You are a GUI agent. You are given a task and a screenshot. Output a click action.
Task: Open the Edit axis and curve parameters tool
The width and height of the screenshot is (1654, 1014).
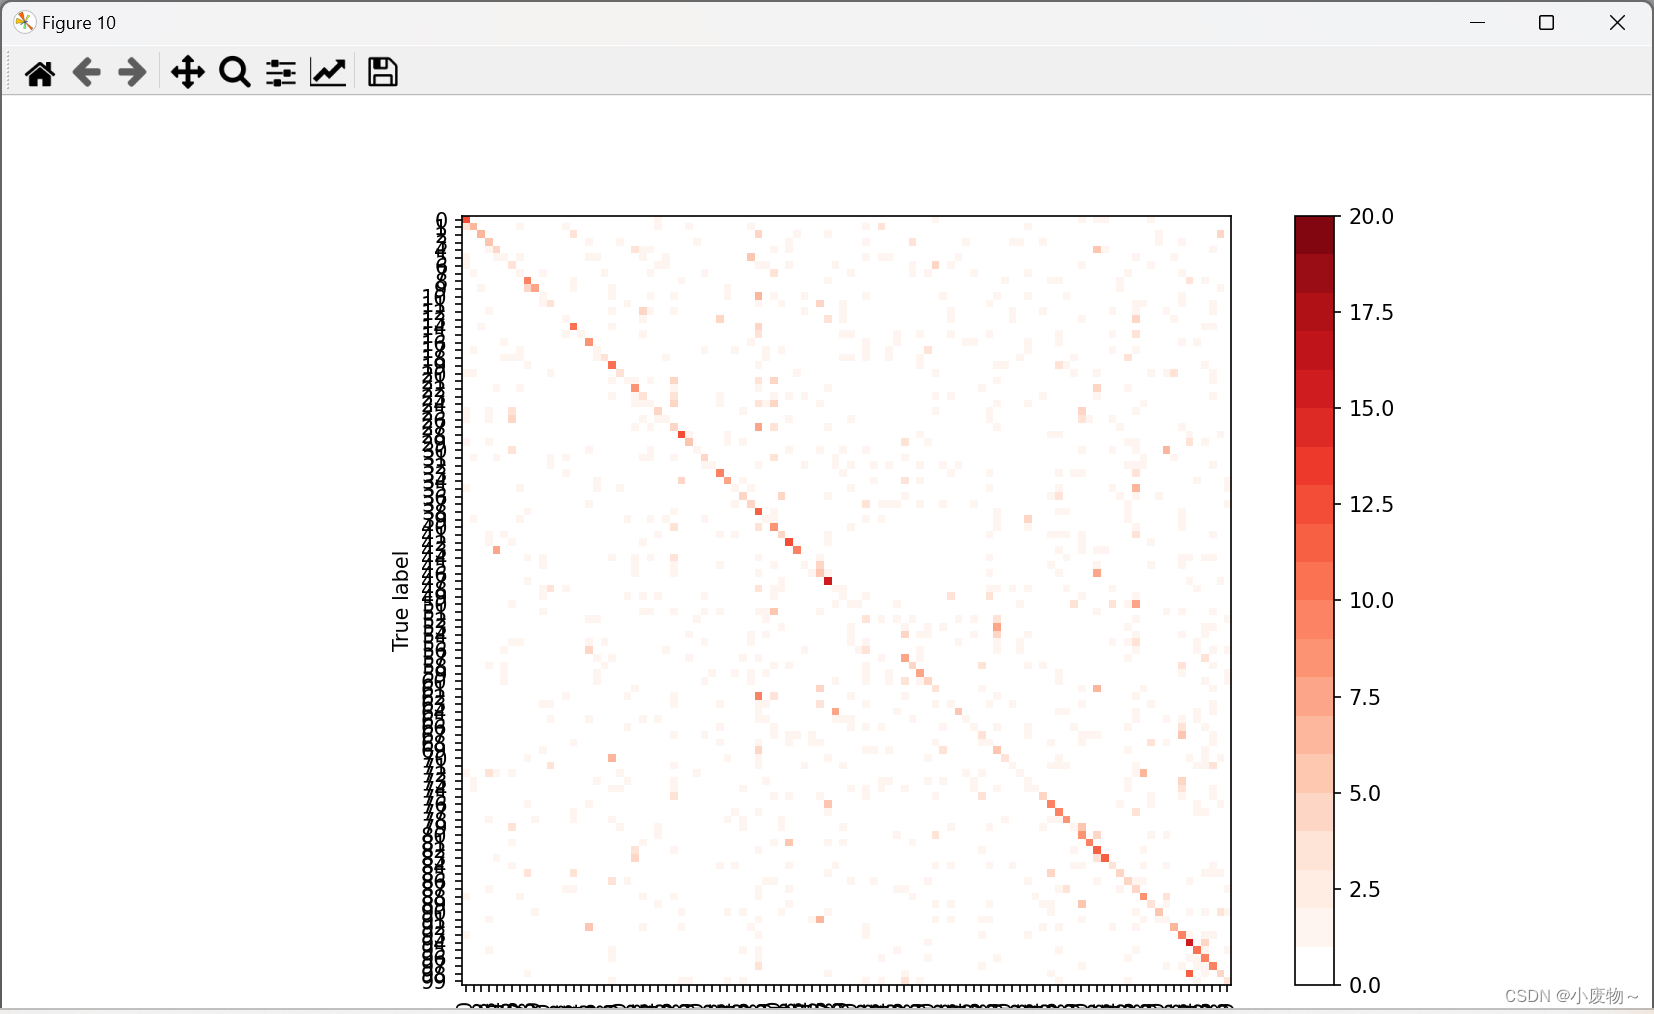(x=328, y=73)
